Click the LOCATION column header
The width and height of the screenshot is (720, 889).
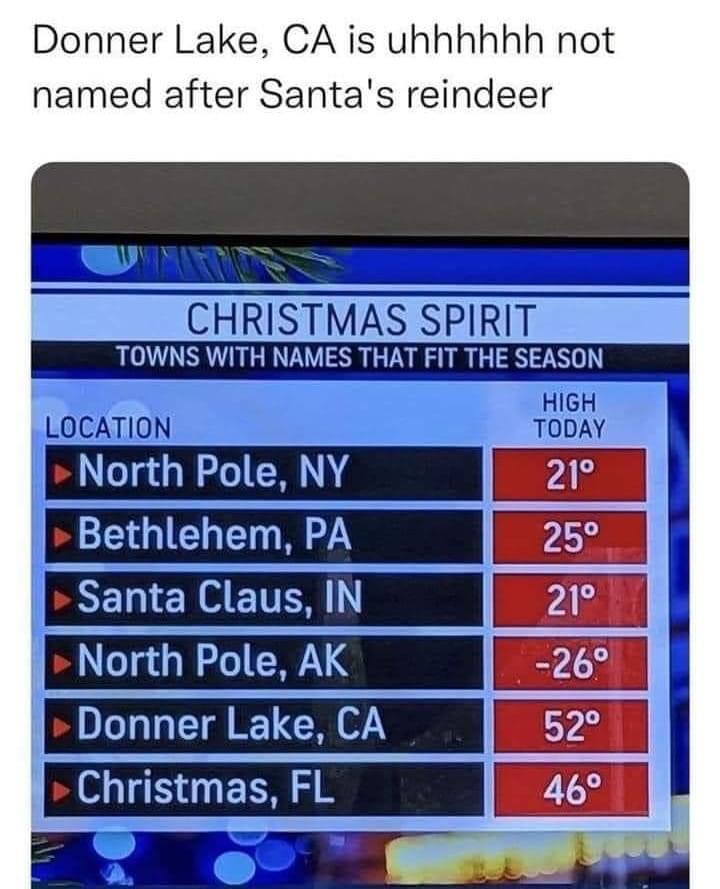coord(108,427)
